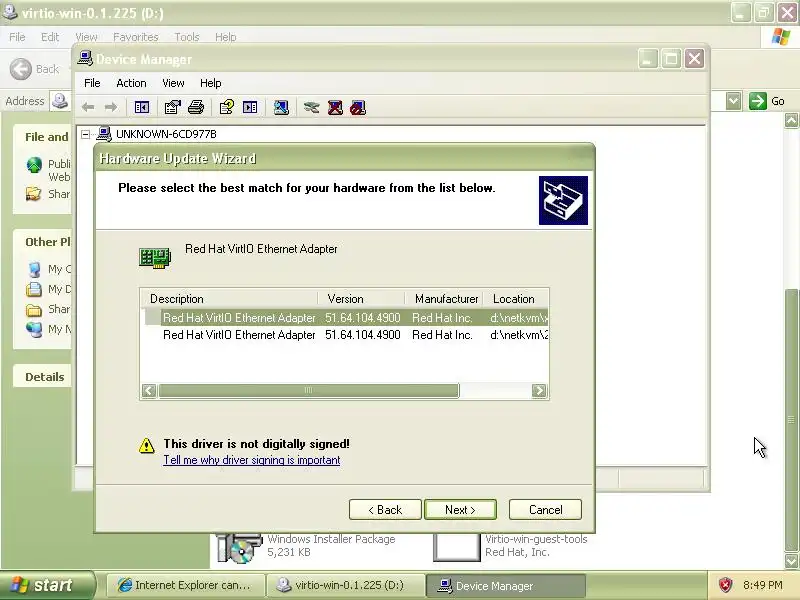This screenshot has width=800, height=600.
Task: Open Device Manager View menu
Action: pos(173,83)
